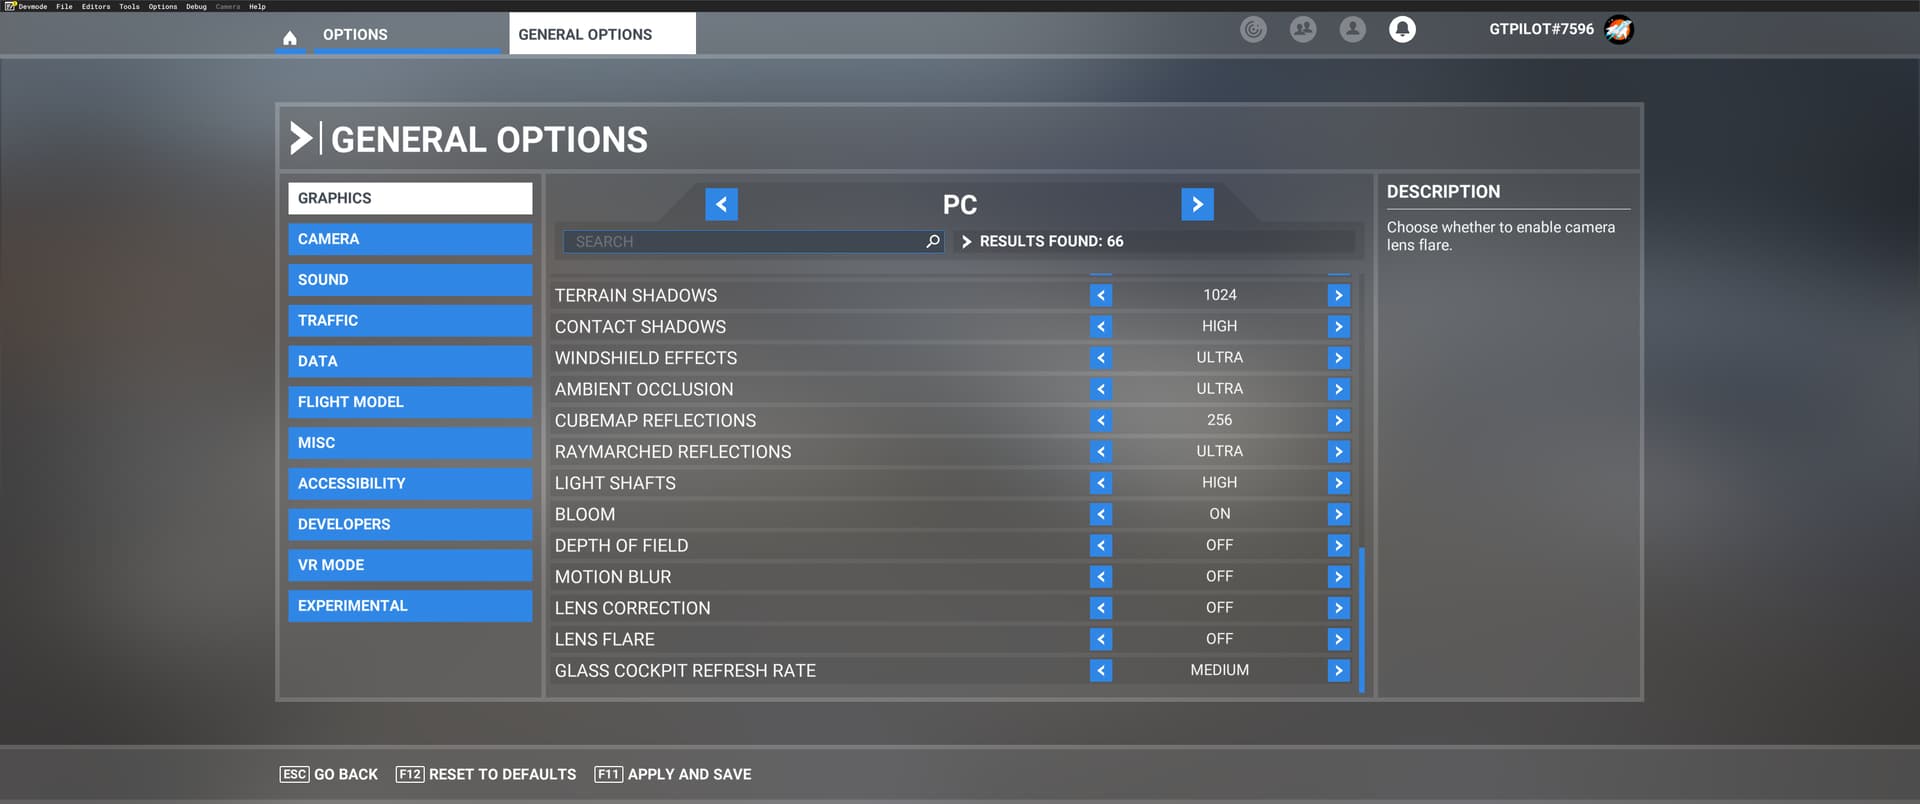Switch to next platform right of PC
The image size is (1920, 804).
[x=1197, y=204]
